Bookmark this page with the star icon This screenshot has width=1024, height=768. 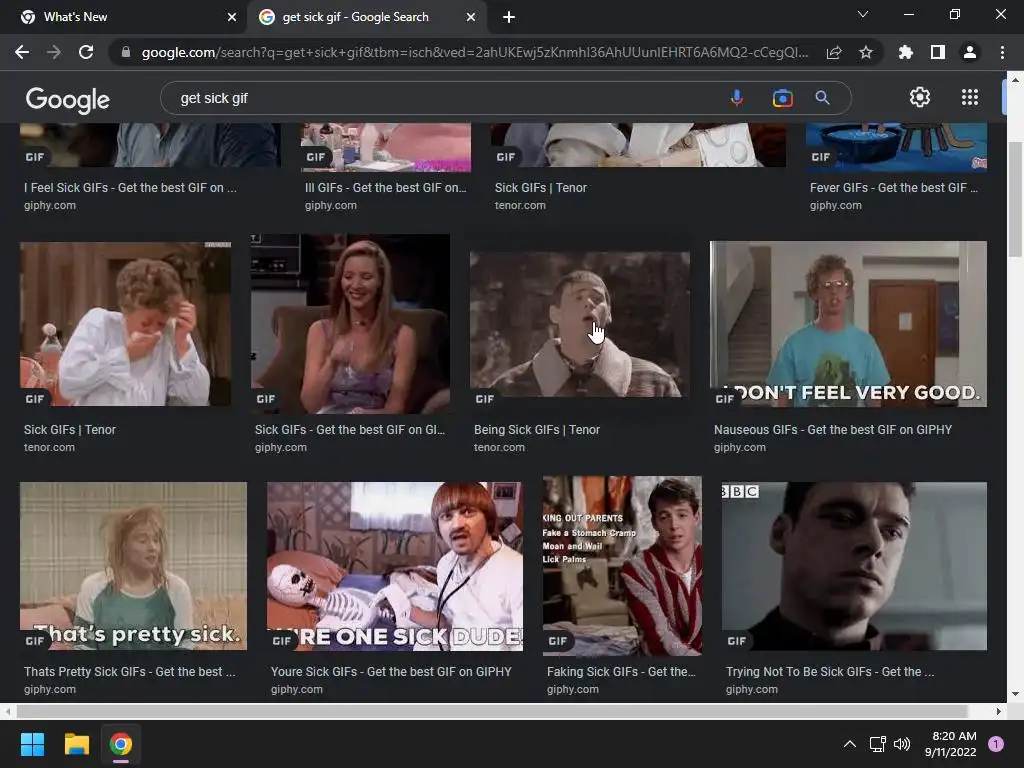(x=866, y=52)
